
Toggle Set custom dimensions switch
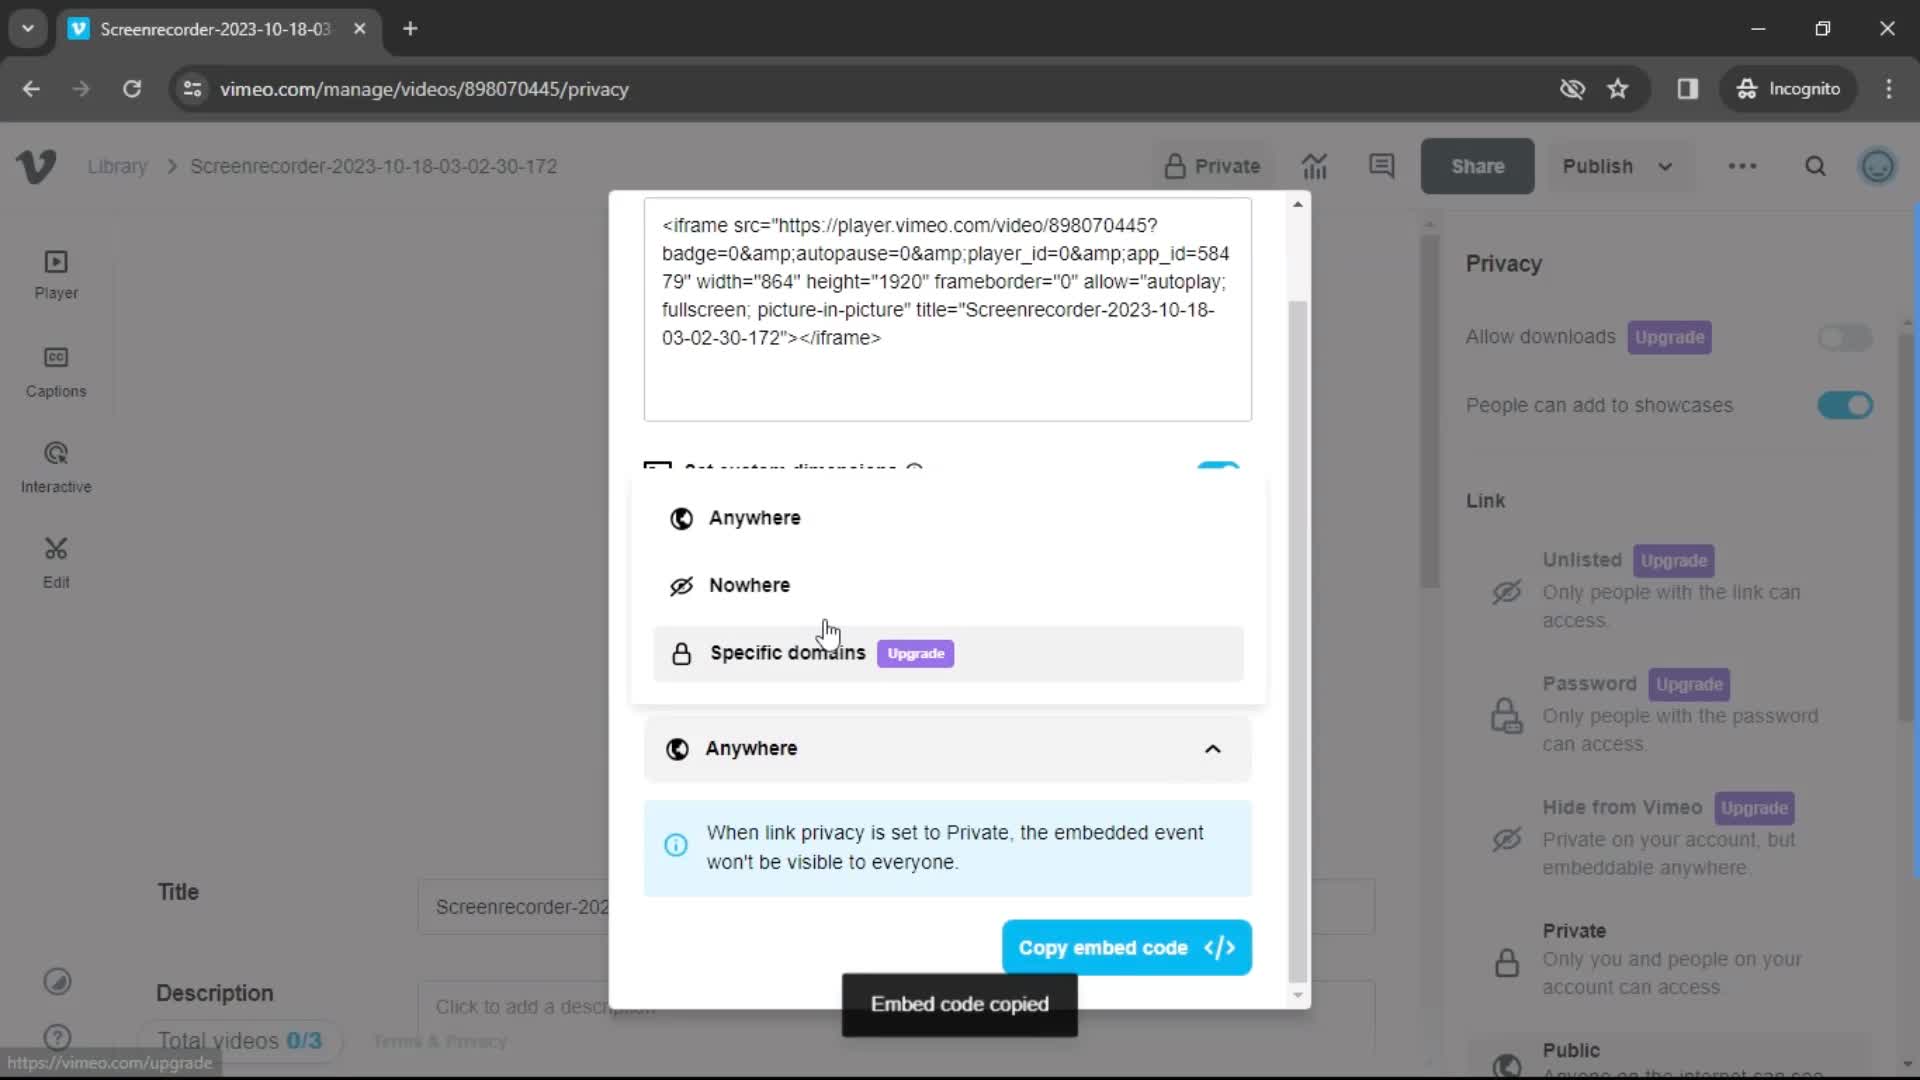click(1218, 466)
